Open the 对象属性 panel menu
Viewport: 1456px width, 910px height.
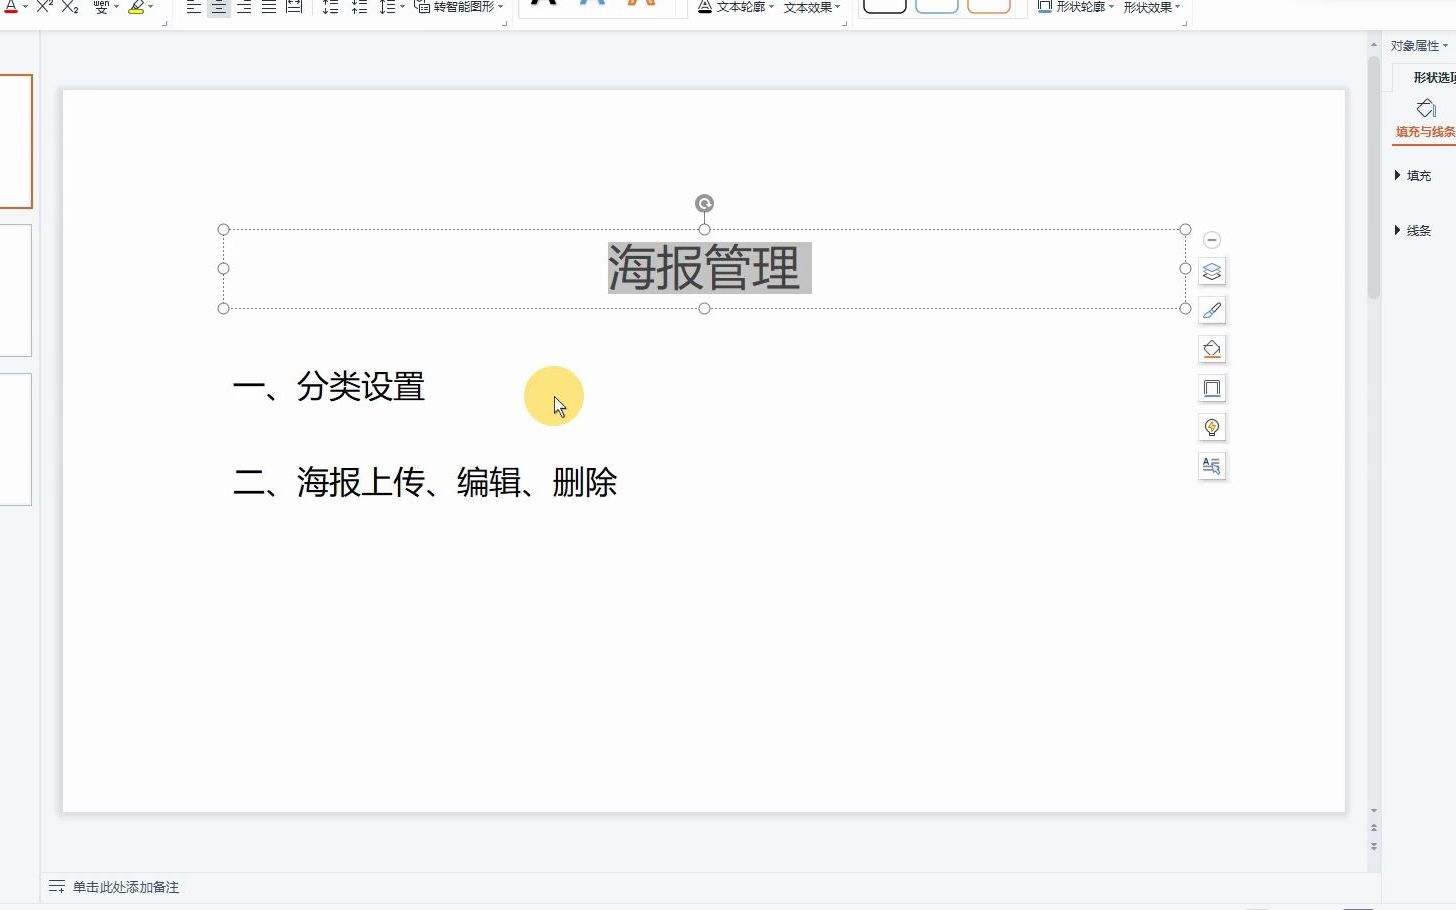click(1420, 44)
